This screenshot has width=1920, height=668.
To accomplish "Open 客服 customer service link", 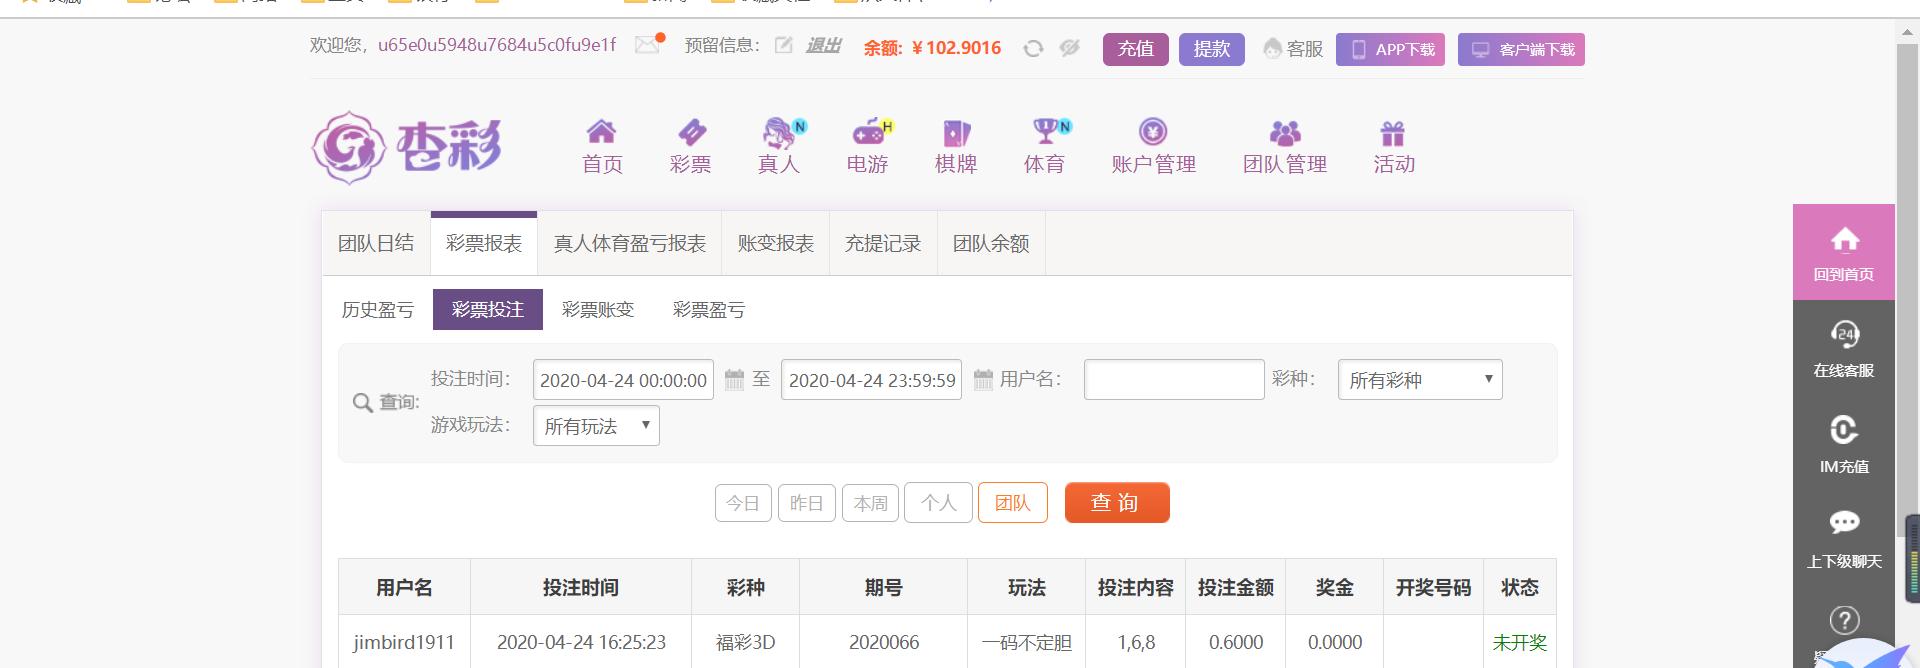I will pos(1293,49).
